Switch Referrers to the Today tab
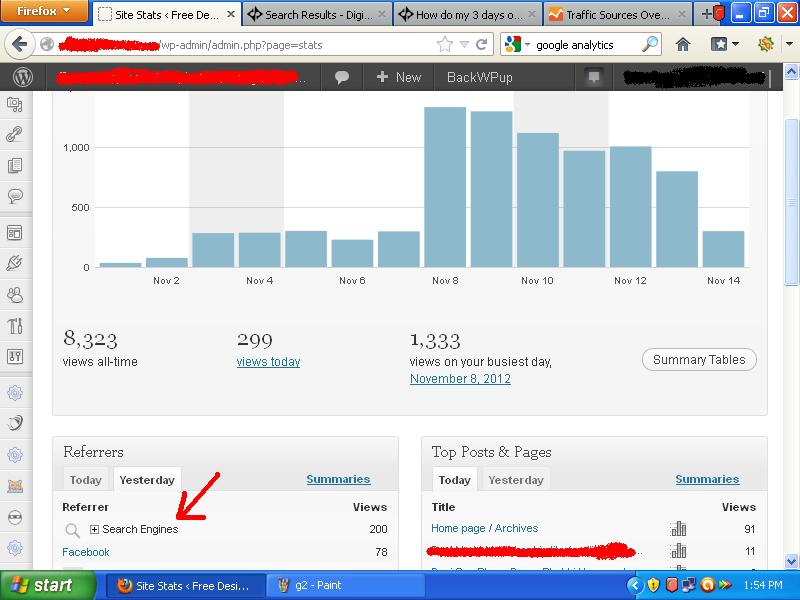800x600 pixels. point(86,480)
